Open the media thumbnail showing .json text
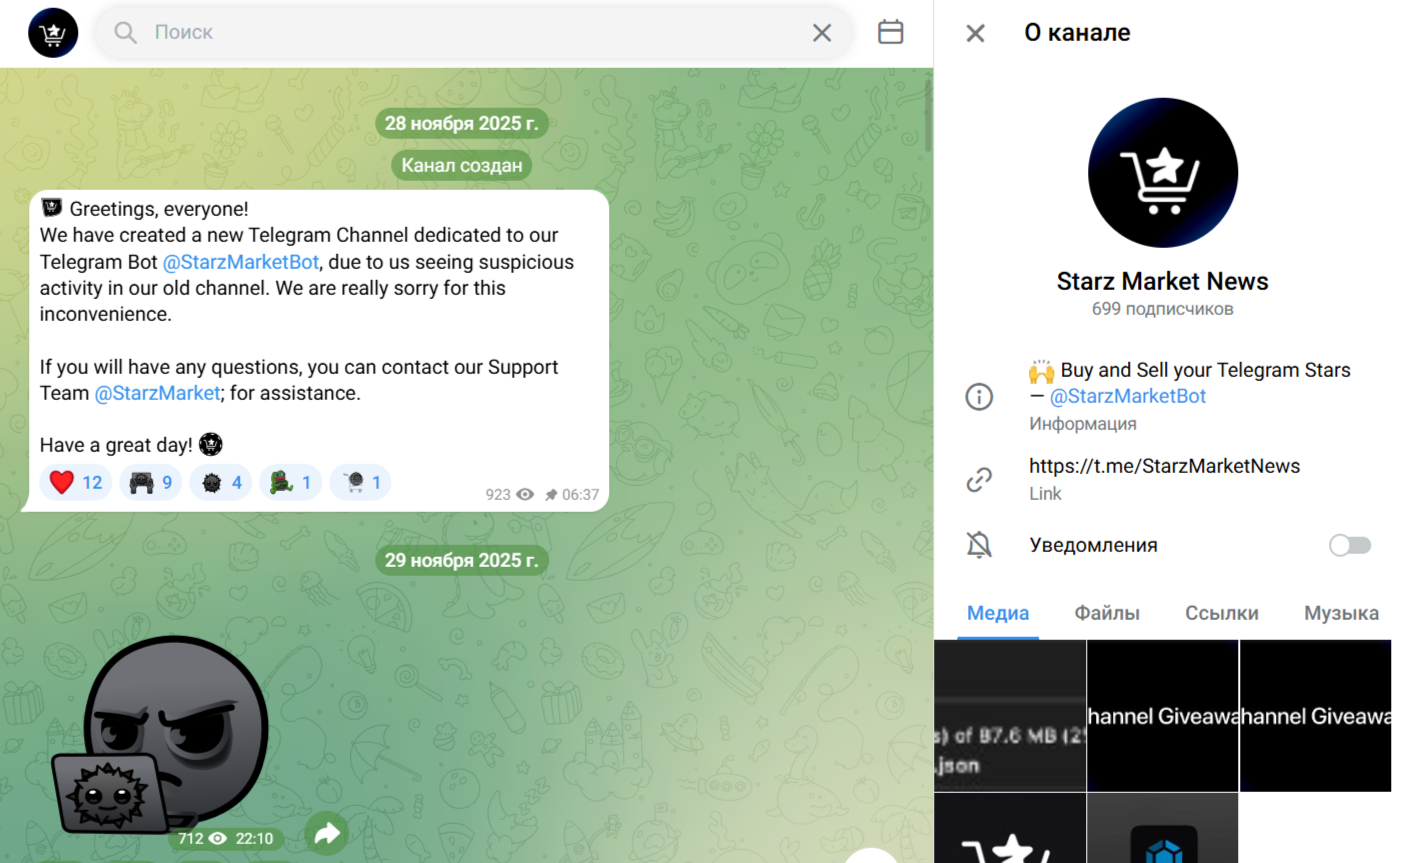 click(1010, 716)
